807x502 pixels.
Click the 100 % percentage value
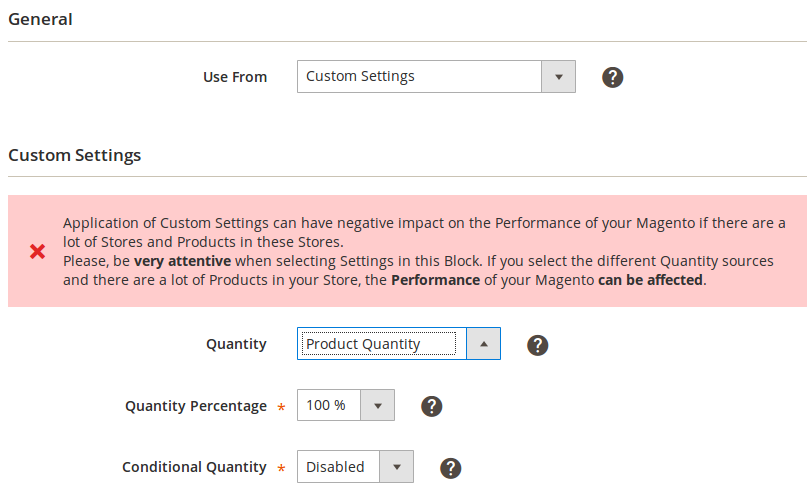click(x=328, y=406)
